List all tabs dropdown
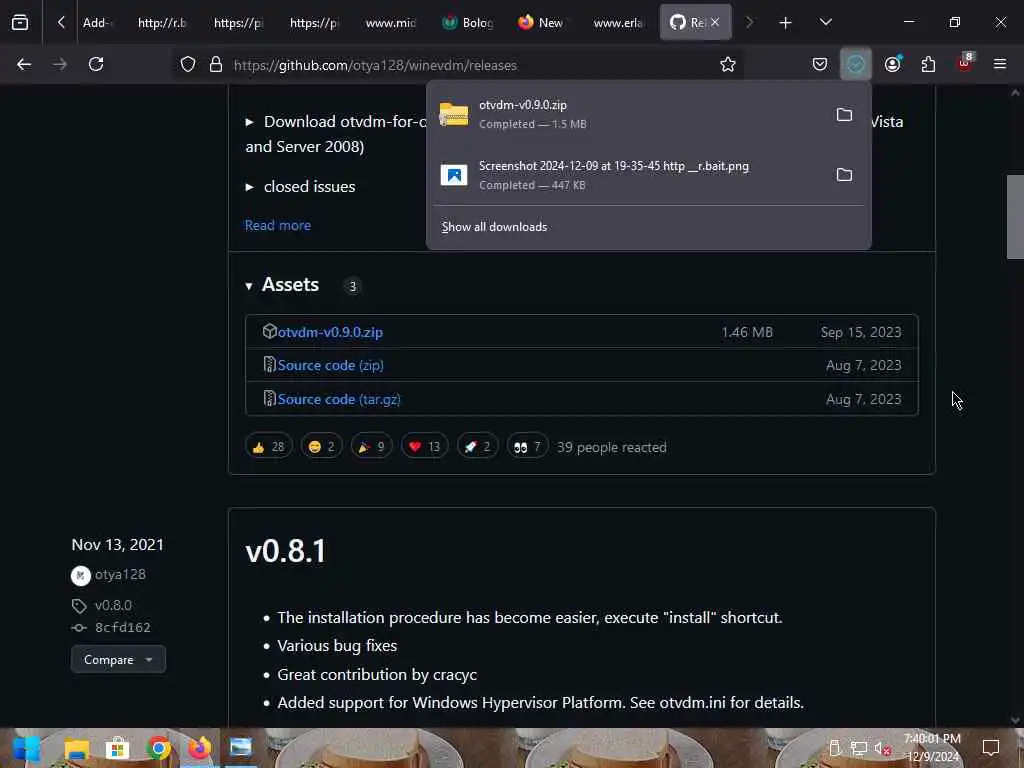This screenshot has height=768, width=1024. pos(825,23)
